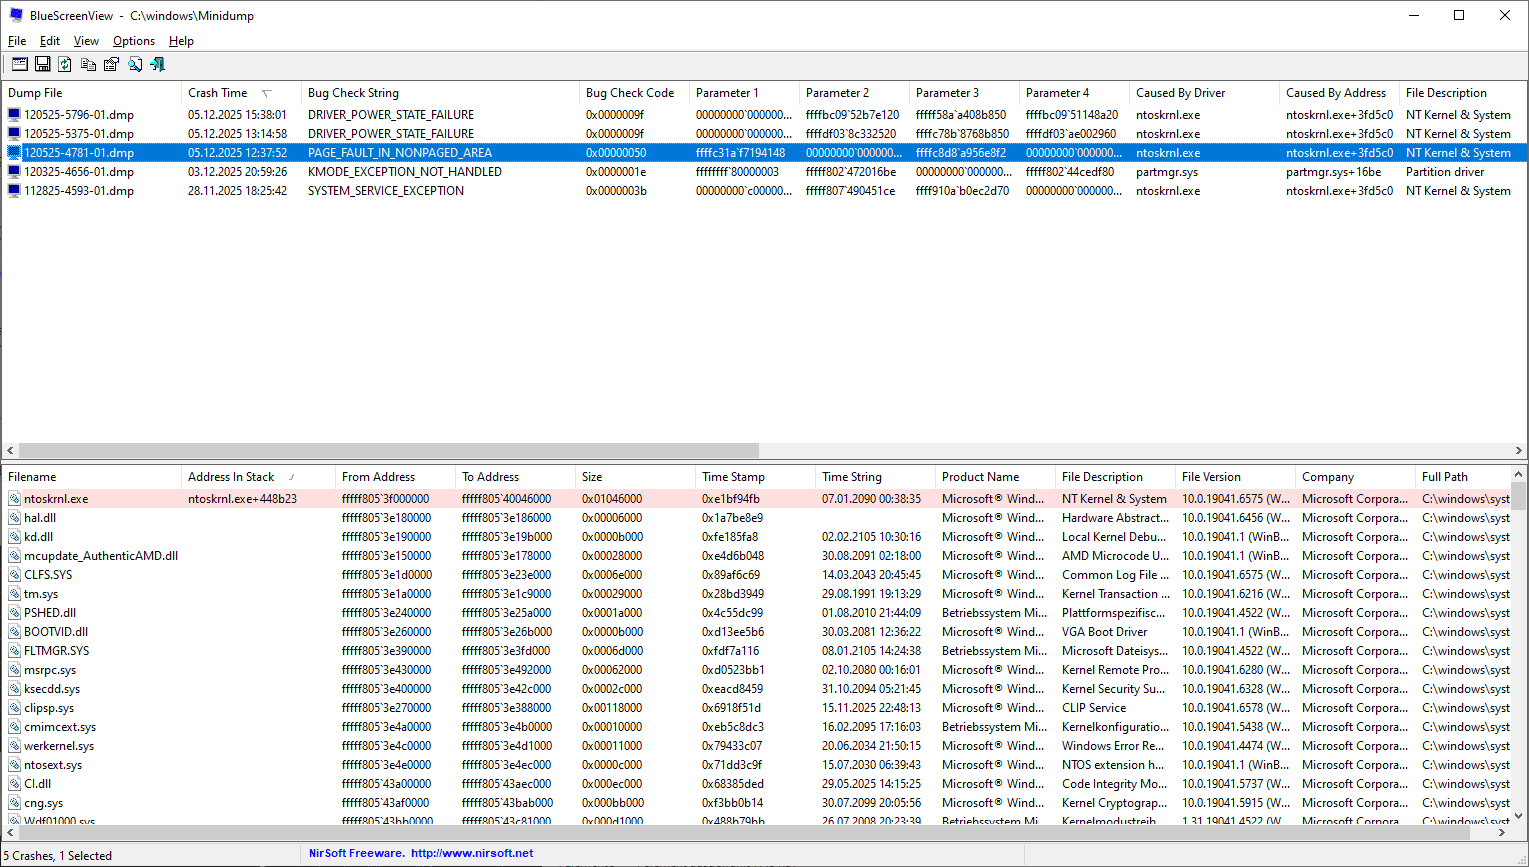Click upper pane scroll right arrow
Image resolution: width=1529 pixels, height=867 pixels.
click(1519, 451)
